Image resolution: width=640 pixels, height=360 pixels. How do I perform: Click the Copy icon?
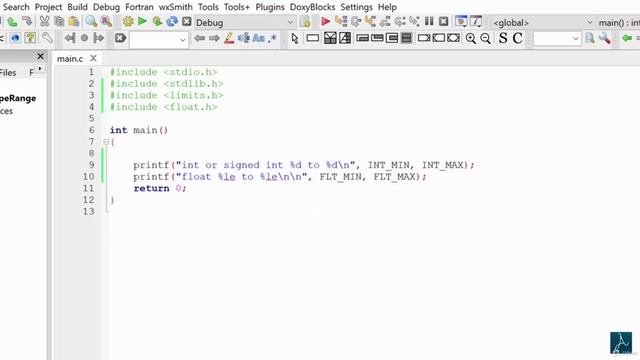pyautogui.click(x=59, y=22)
